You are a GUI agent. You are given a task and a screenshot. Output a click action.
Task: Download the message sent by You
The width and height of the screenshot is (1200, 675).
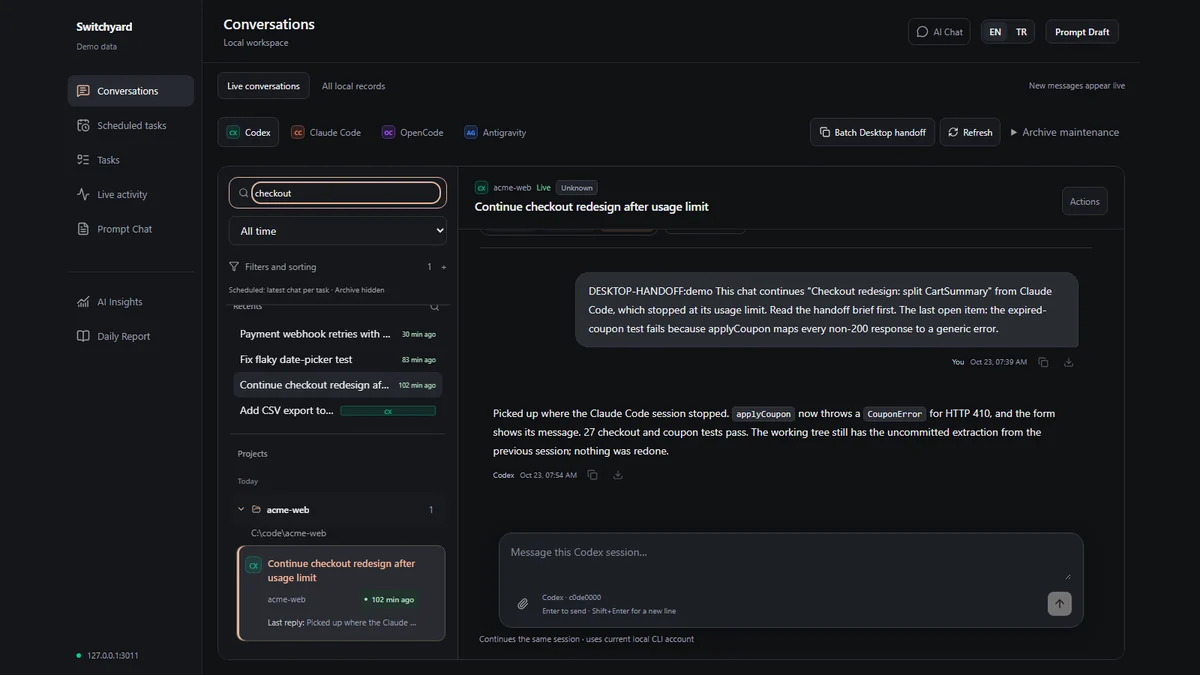tap(1068, 362)
